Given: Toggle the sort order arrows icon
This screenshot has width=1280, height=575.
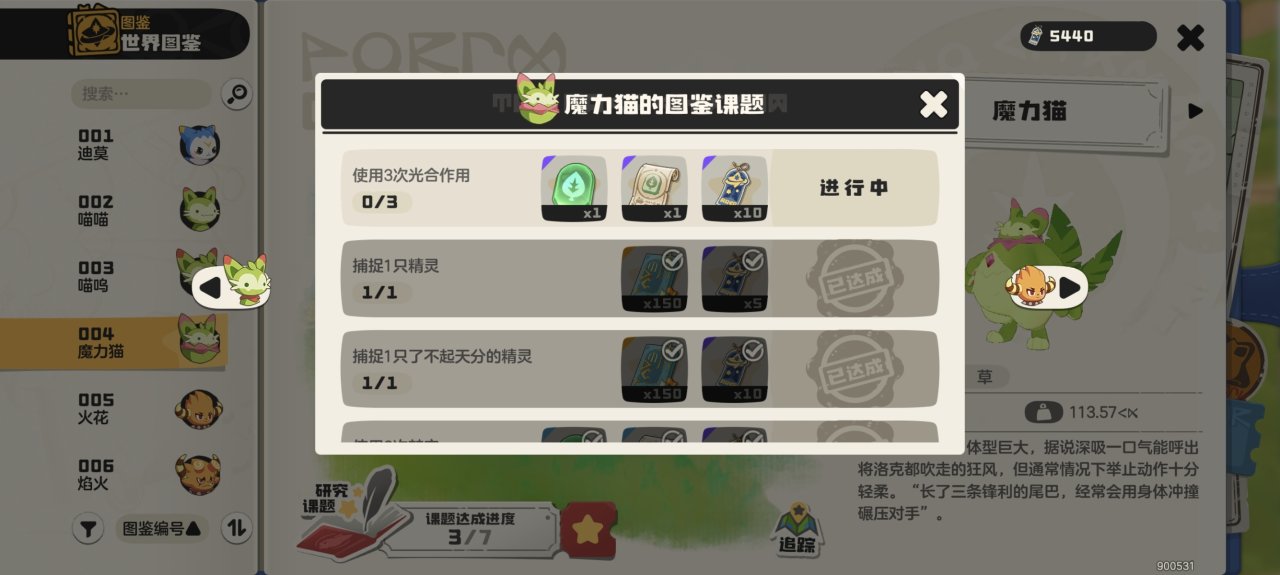Looking at the screenshot, I should 237,528.
